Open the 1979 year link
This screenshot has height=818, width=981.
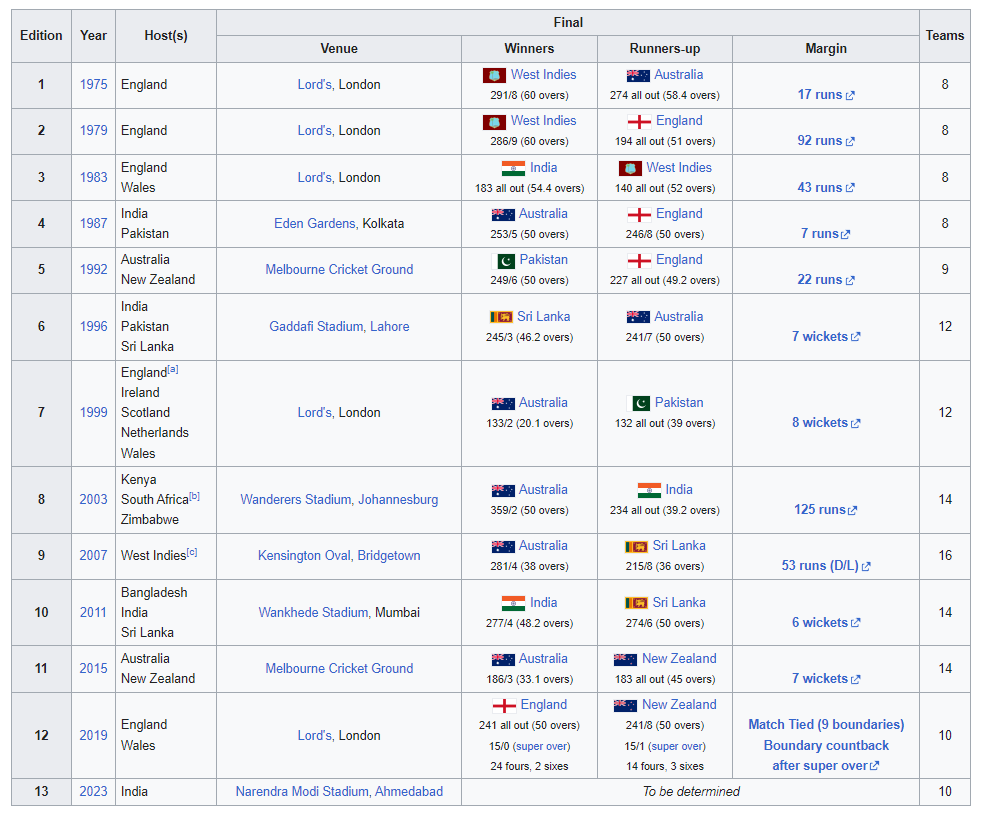(93, 131)
